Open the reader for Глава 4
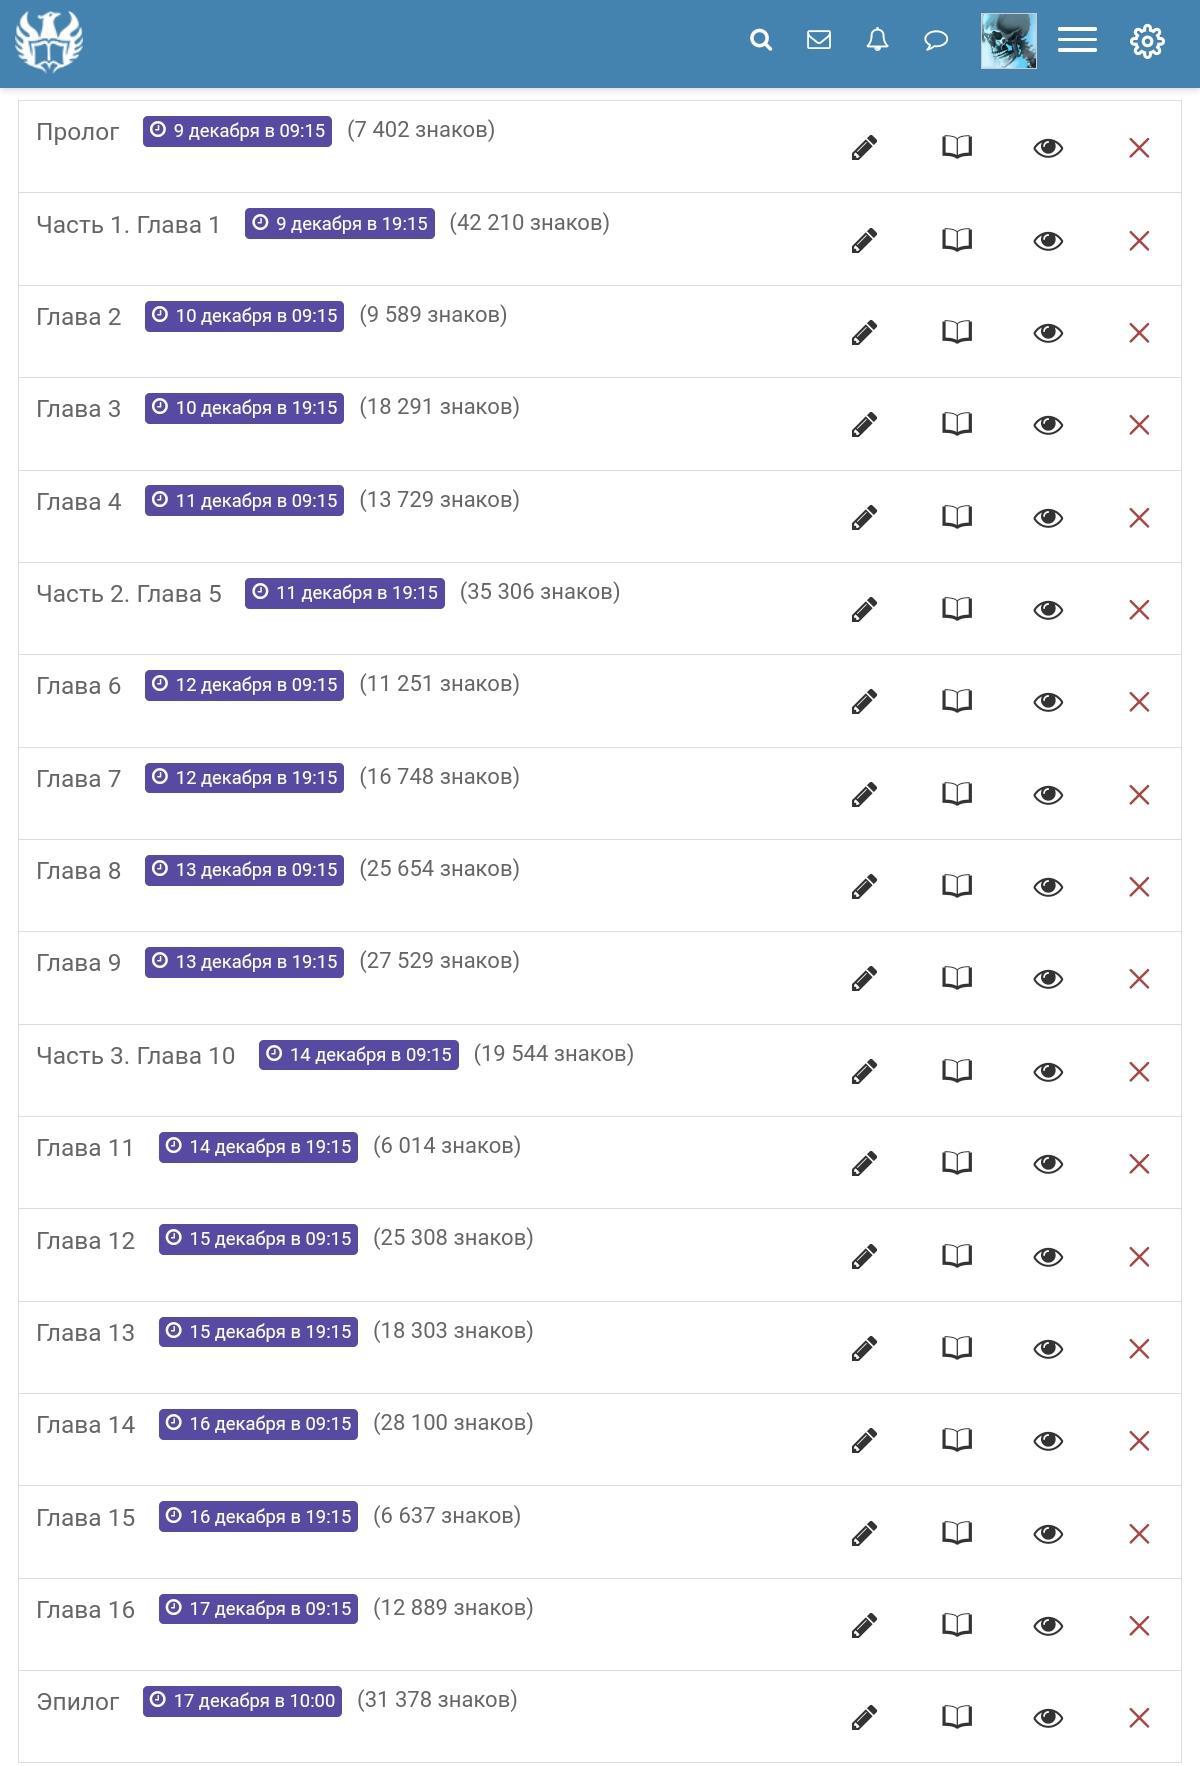The height and width of the screenshot is (1766, 1200). click(x=957, y=517)
